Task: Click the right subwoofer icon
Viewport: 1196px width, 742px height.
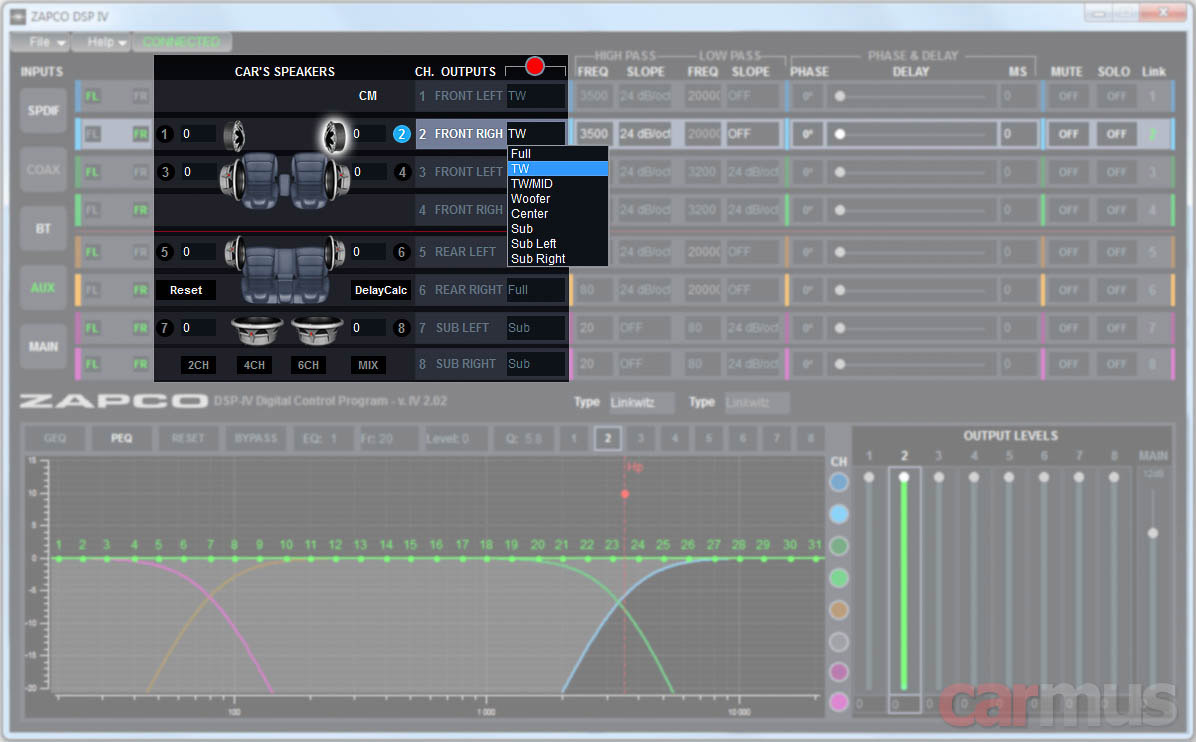Action: (x=317, y=329)
